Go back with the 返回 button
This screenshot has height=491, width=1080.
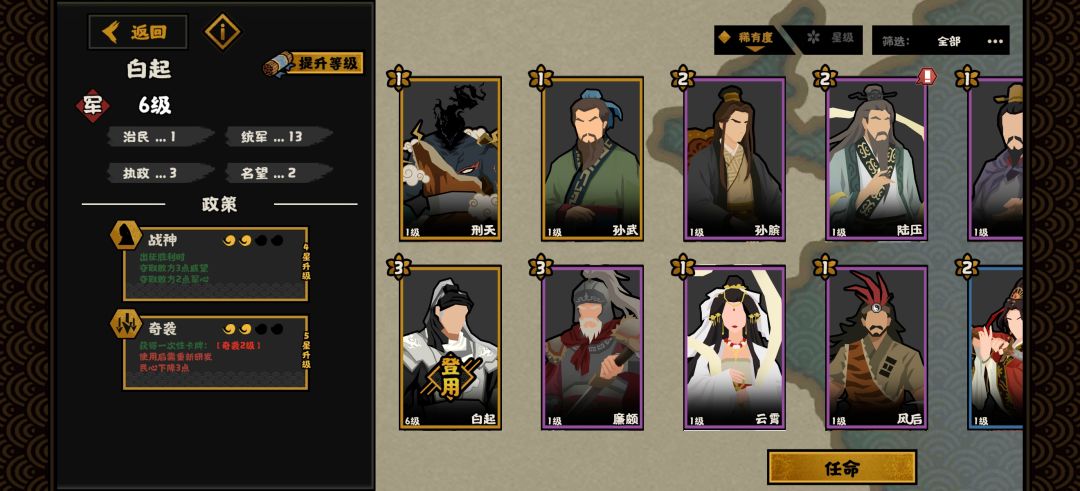pos(138,32)
